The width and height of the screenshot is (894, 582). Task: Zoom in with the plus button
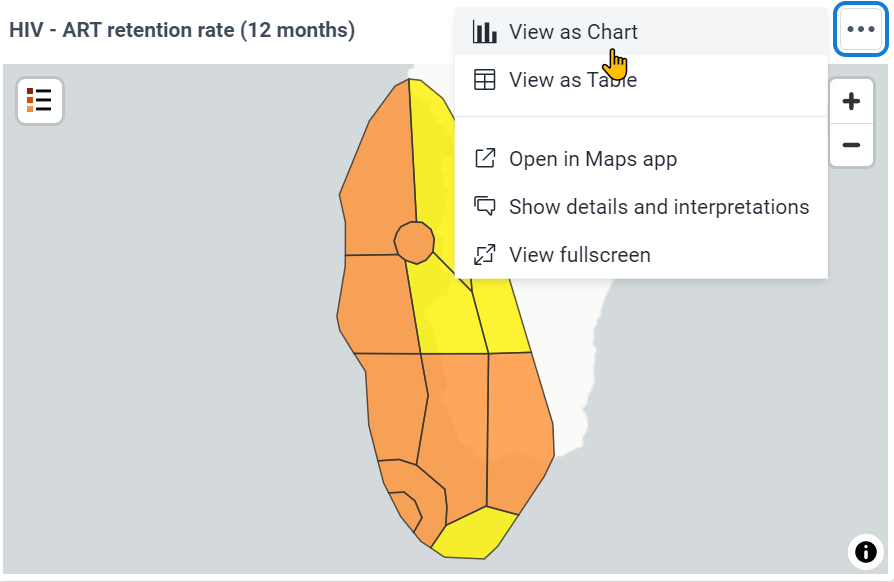coord(851,101)
